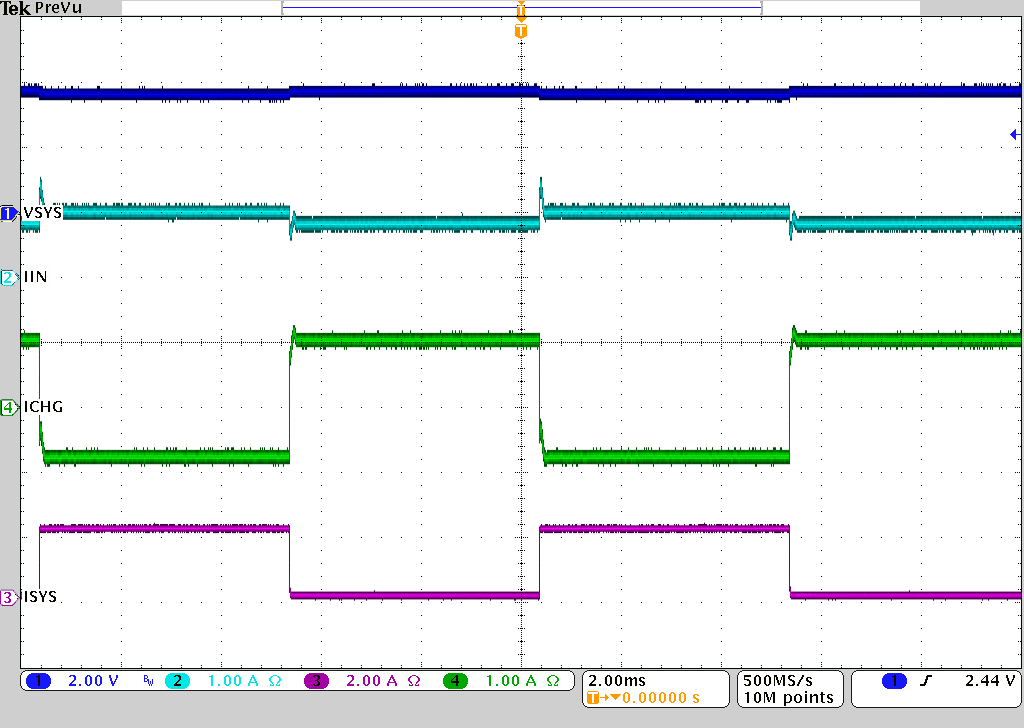Click the blue trigger level arrow on right

(x=1015, y=133)
